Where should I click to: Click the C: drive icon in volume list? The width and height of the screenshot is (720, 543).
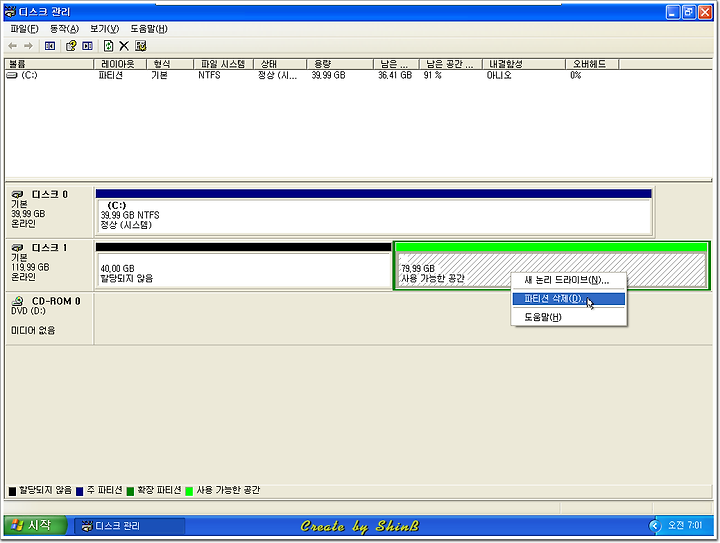point(12,75)
